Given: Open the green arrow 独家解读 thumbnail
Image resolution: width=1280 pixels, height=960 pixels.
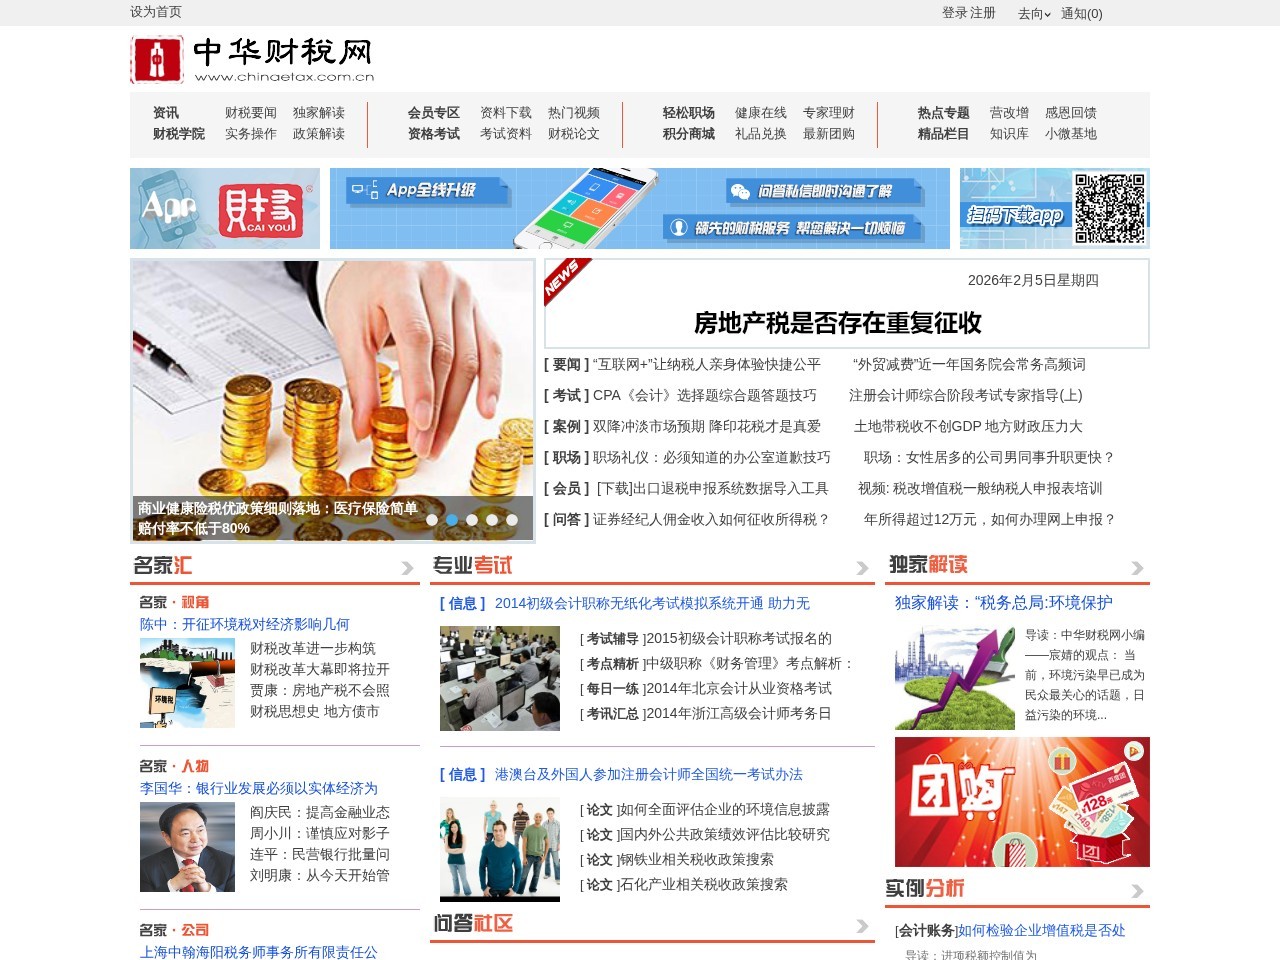Looking at the screenshot, I should click(x=955, y=678).
